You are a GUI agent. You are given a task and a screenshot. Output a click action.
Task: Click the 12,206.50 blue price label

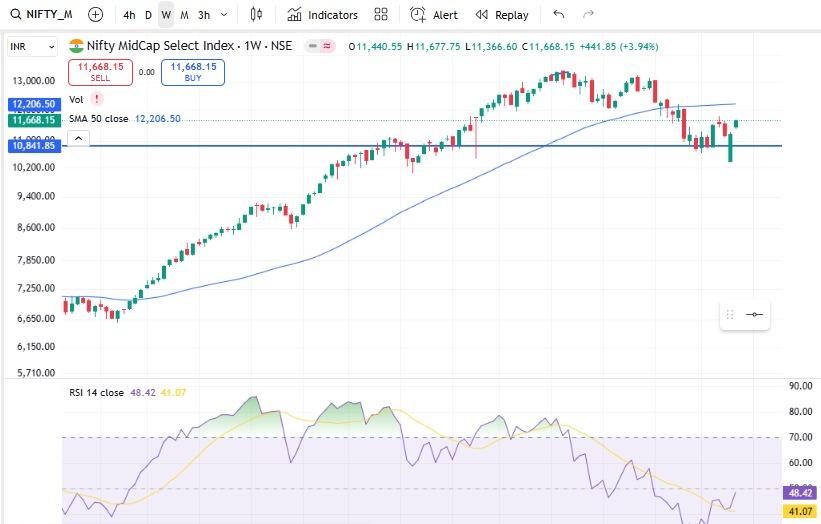click(34, 104)
